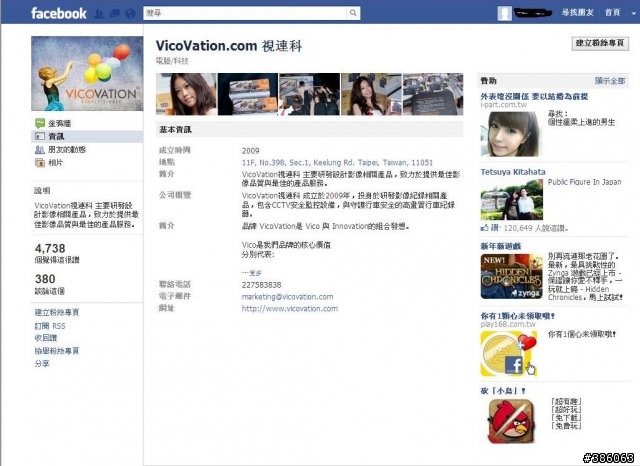640x466 pixels.
Task: Open second photo strip thumbnail of product boxes
Action: click(x=248, y=94)
